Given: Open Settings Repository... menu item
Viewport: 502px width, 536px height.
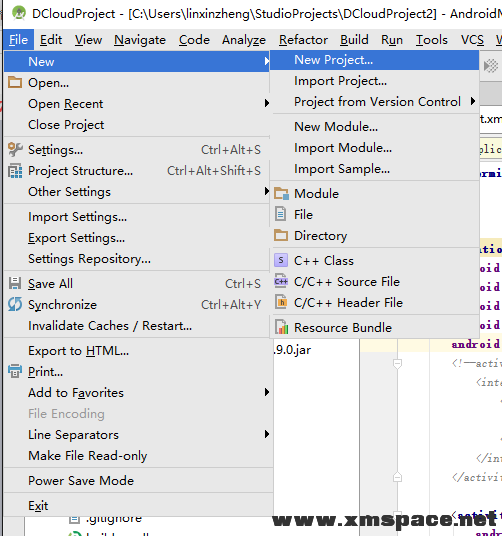Looking at the screenshot, I should point(137,259).
